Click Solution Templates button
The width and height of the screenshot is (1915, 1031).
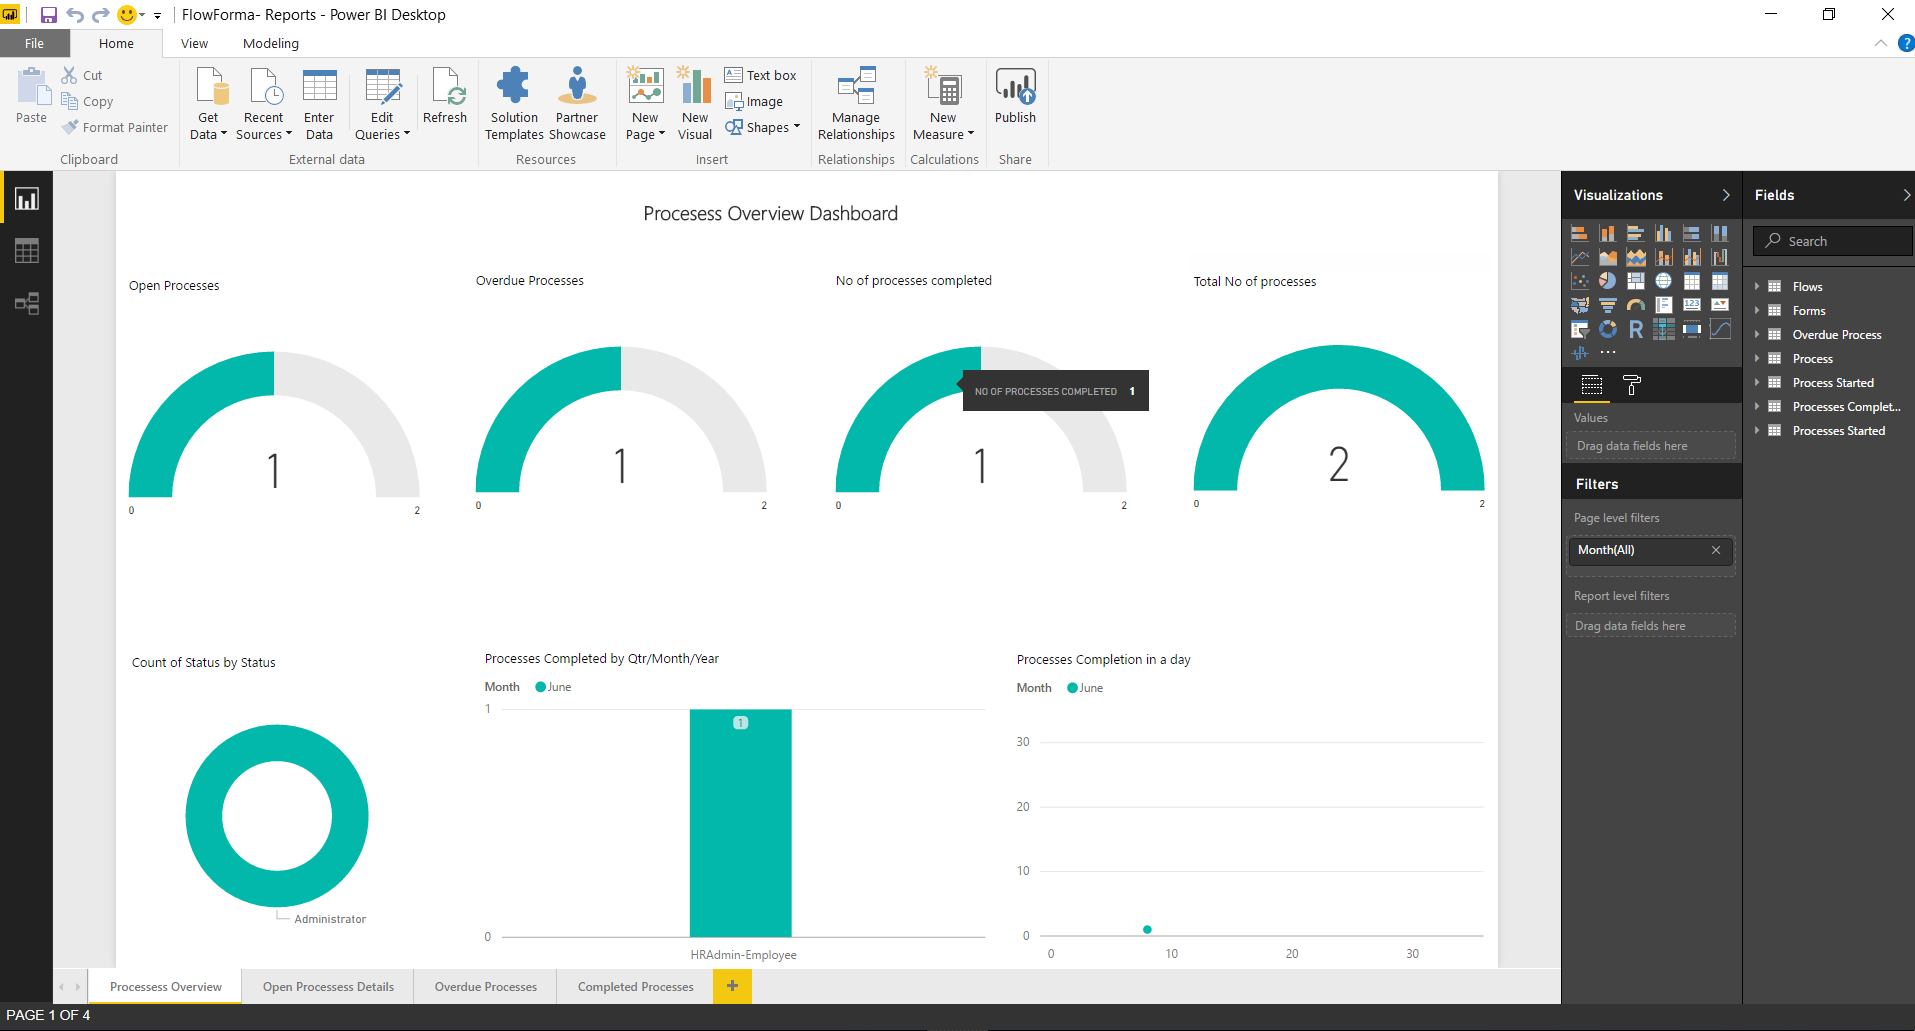pyautogui.click(x=514, y=104)
